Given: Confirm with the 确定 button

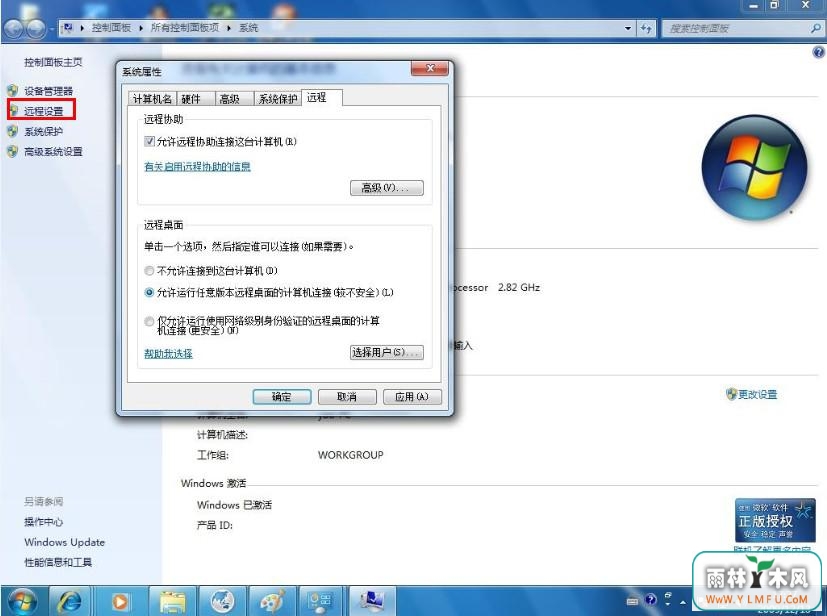Looking at the screenshot, I should (282, 397).
